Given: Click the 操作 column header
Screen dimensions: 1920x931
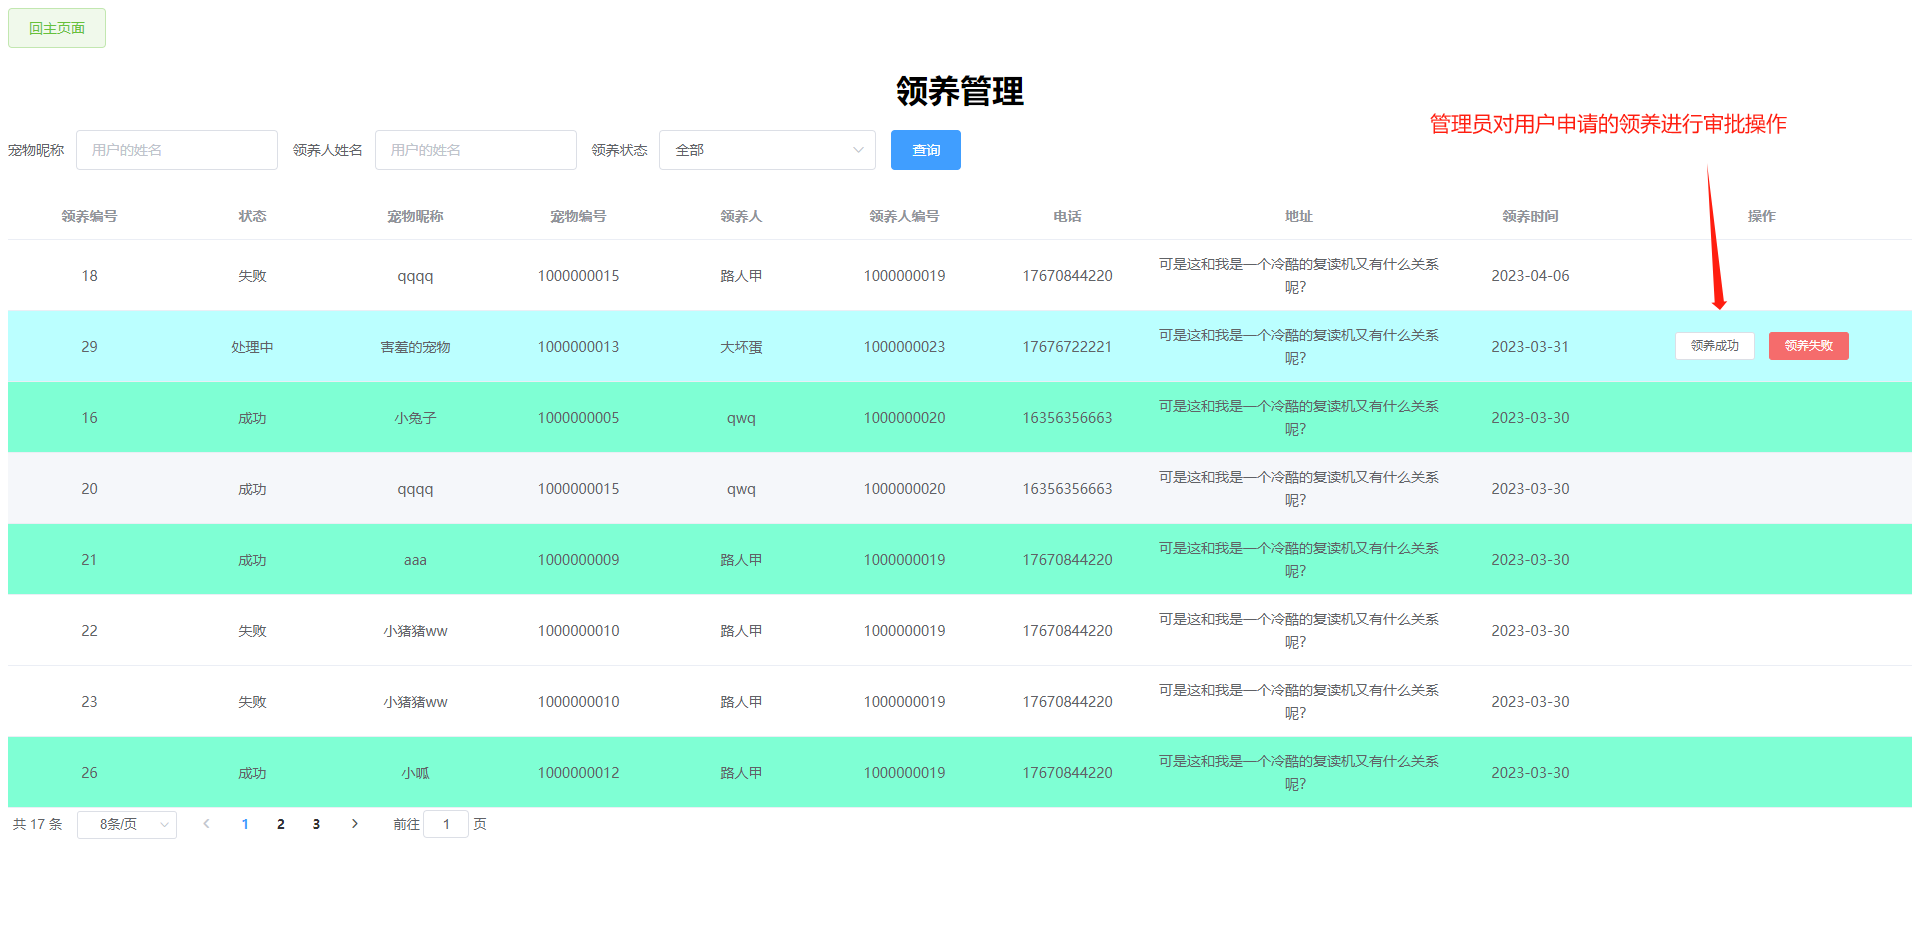Looking at the screenshot, I should [x=1762, y=216].
